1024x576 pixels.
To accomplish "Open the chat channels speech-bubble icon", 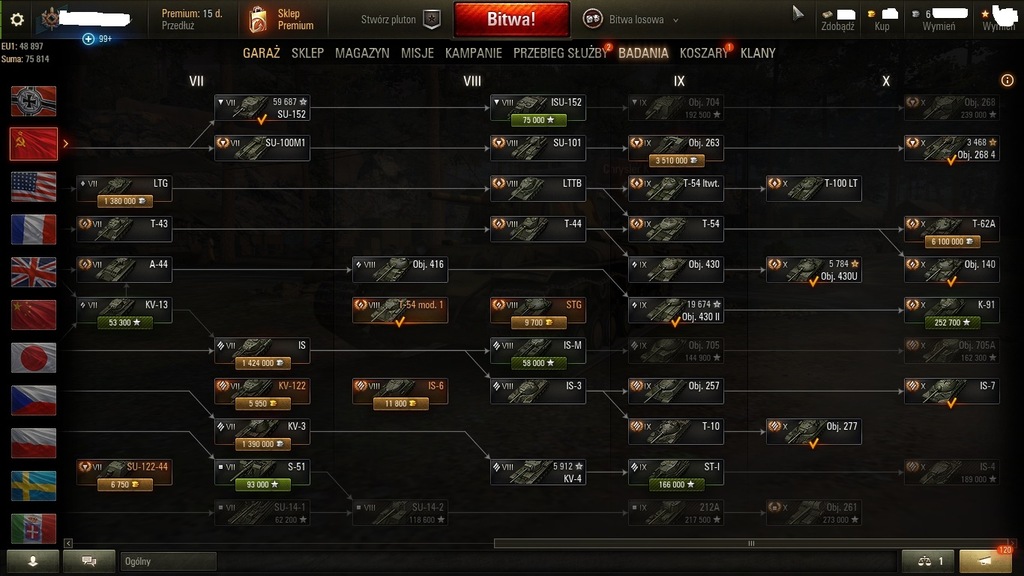I will point(89,561).
